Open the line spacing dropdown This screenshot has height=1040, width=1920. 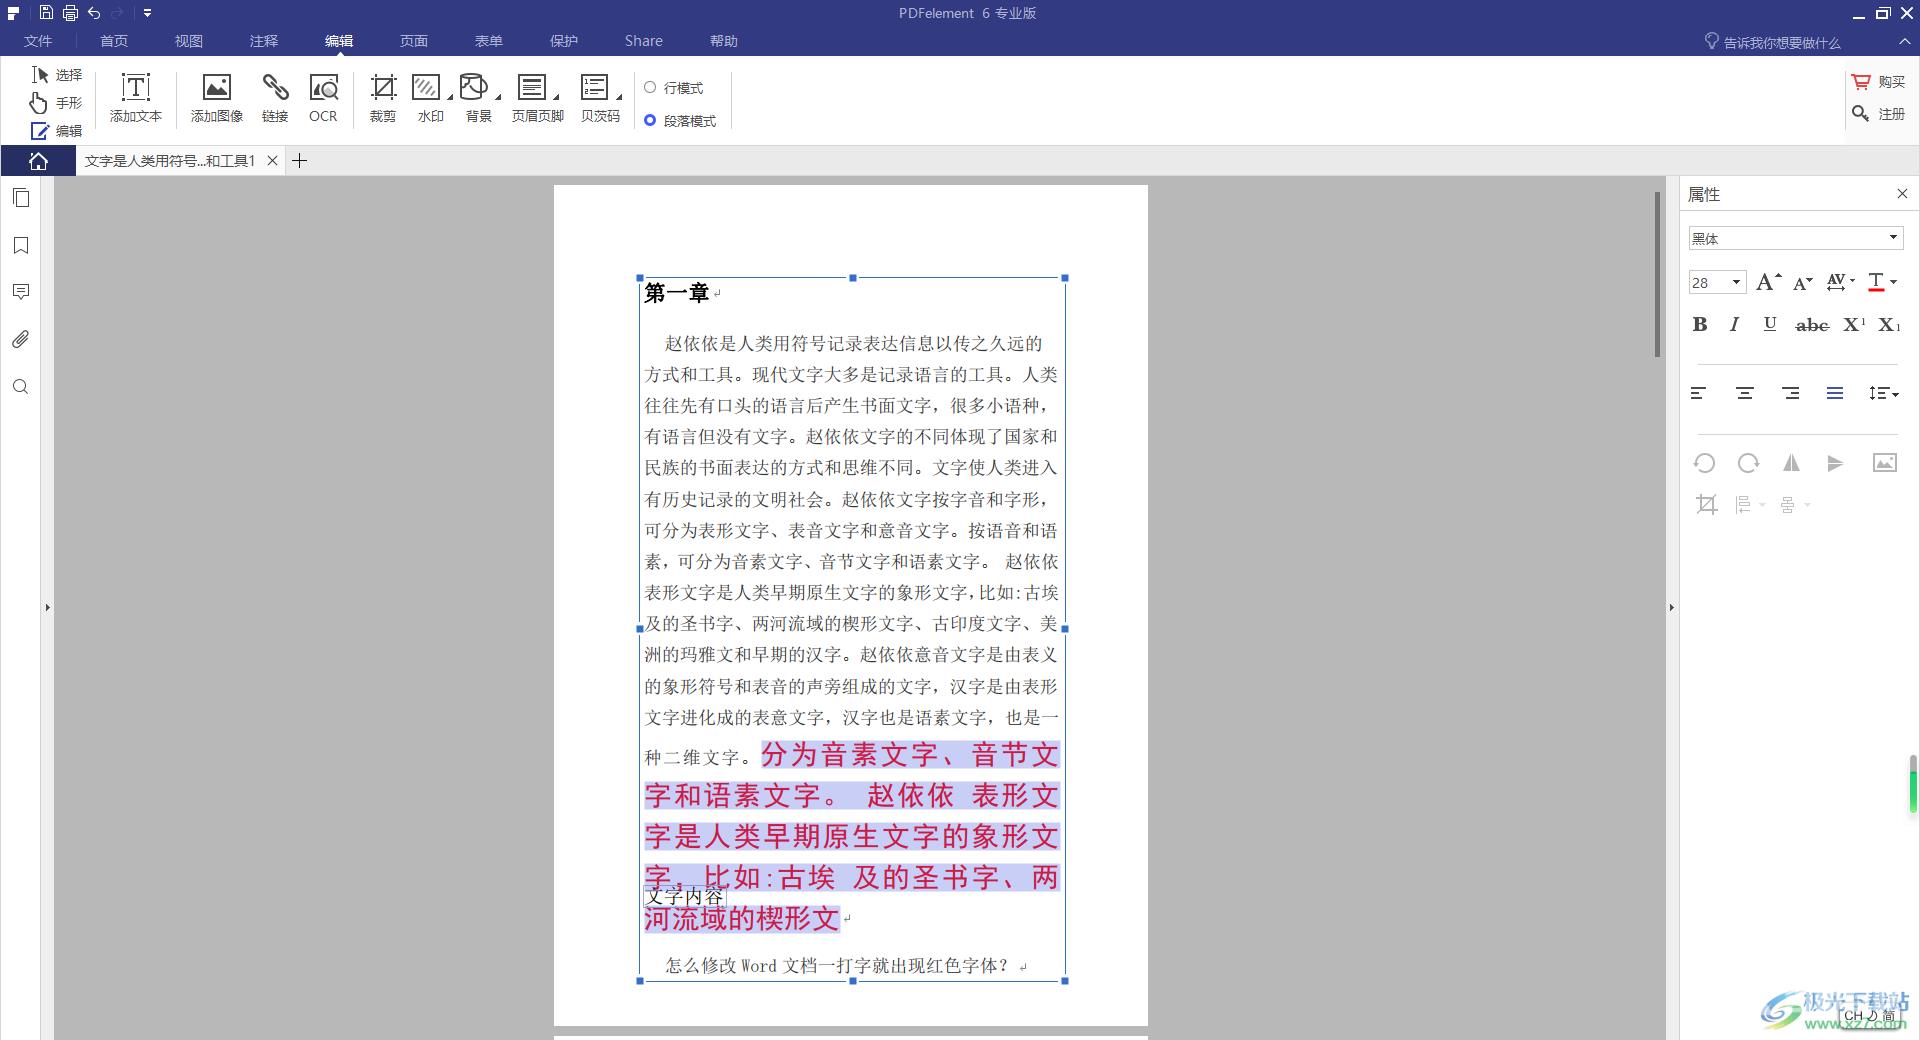pos(1883,394)
